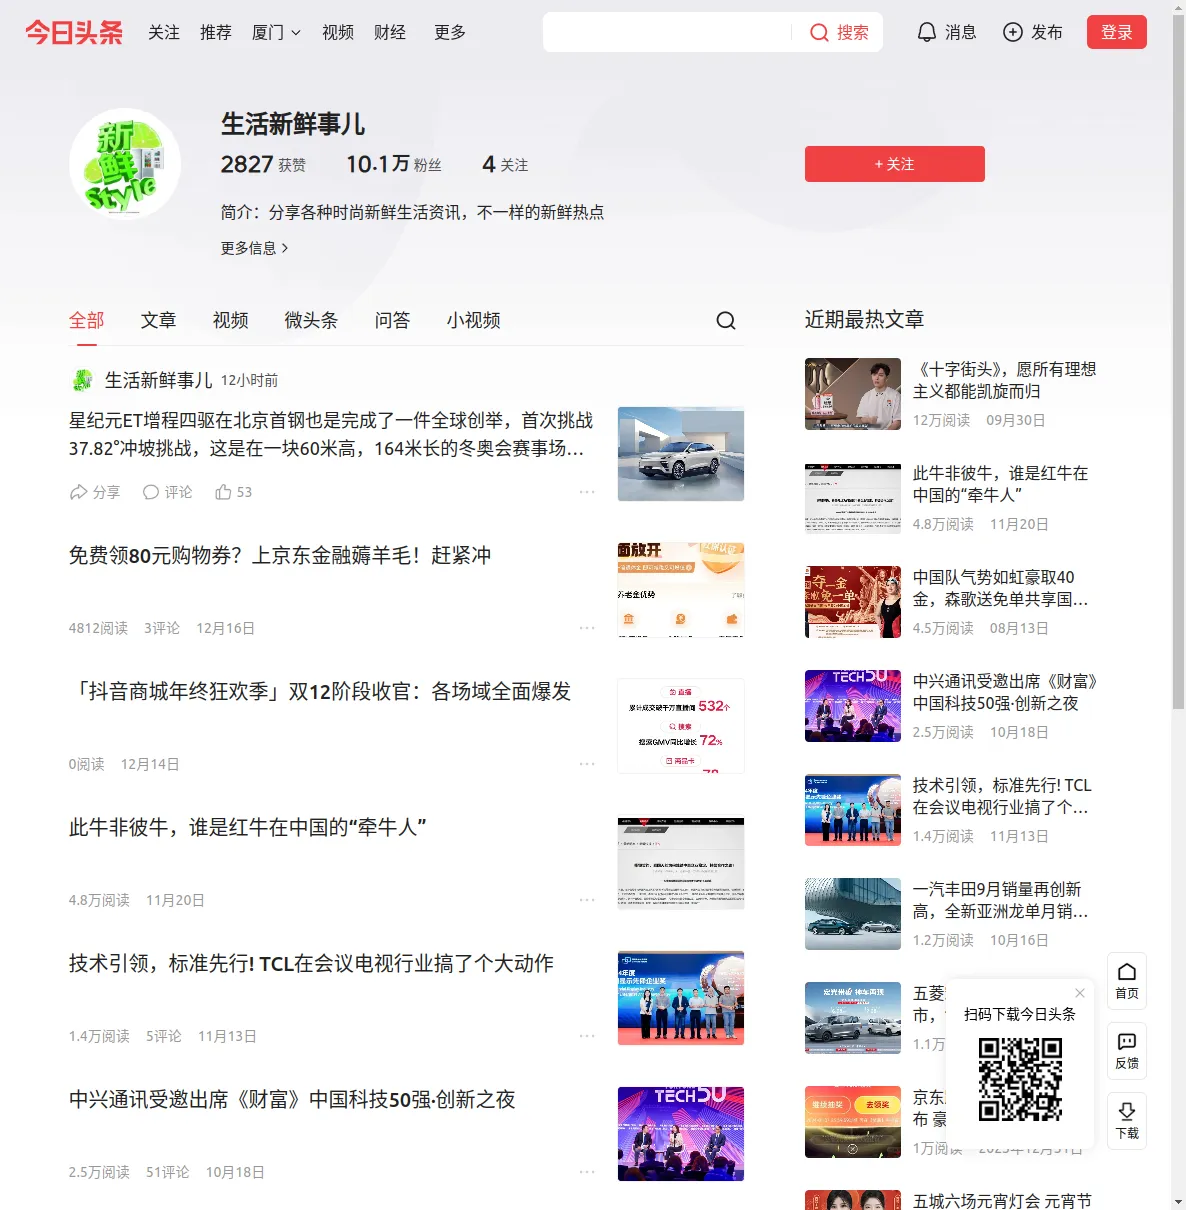Open the 生活新鲜事儿 profile avatar
The width and height of the screenshot is (1186, 1210).
[x=125, y=163]
